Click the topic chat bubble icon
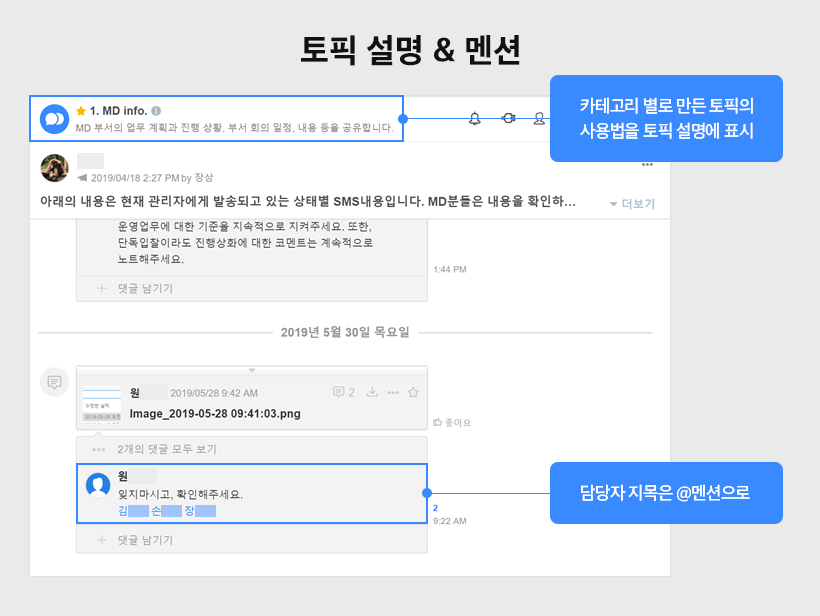The width and height of the screenshot is (820, 616). [54, 119]
